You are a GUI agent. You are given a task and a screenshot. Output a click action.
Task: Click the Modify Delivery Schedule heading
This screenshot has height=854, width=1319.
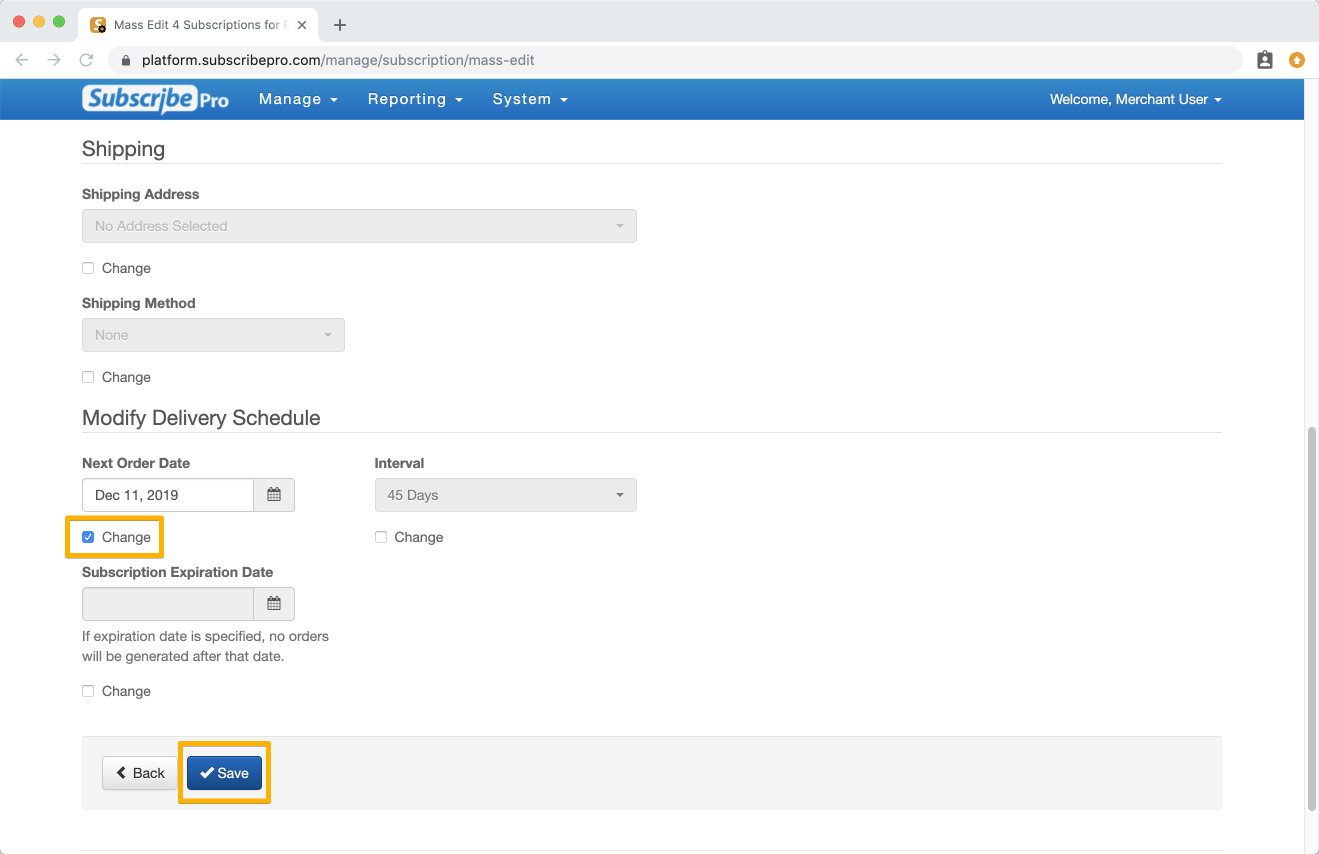coord(201,418)
